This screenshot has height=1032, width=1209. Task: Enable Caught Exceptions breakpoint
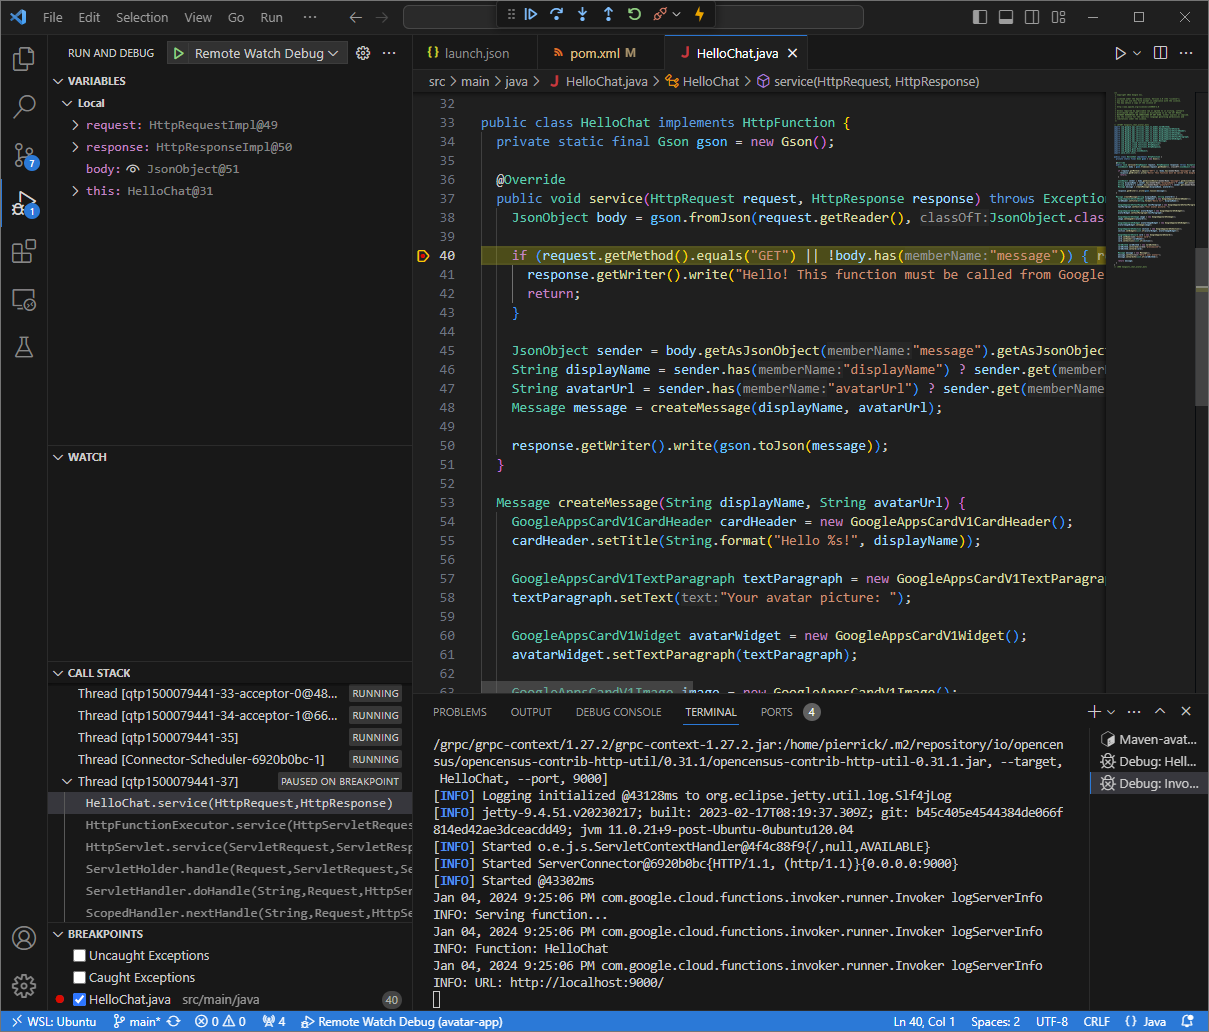coord(80,978)
